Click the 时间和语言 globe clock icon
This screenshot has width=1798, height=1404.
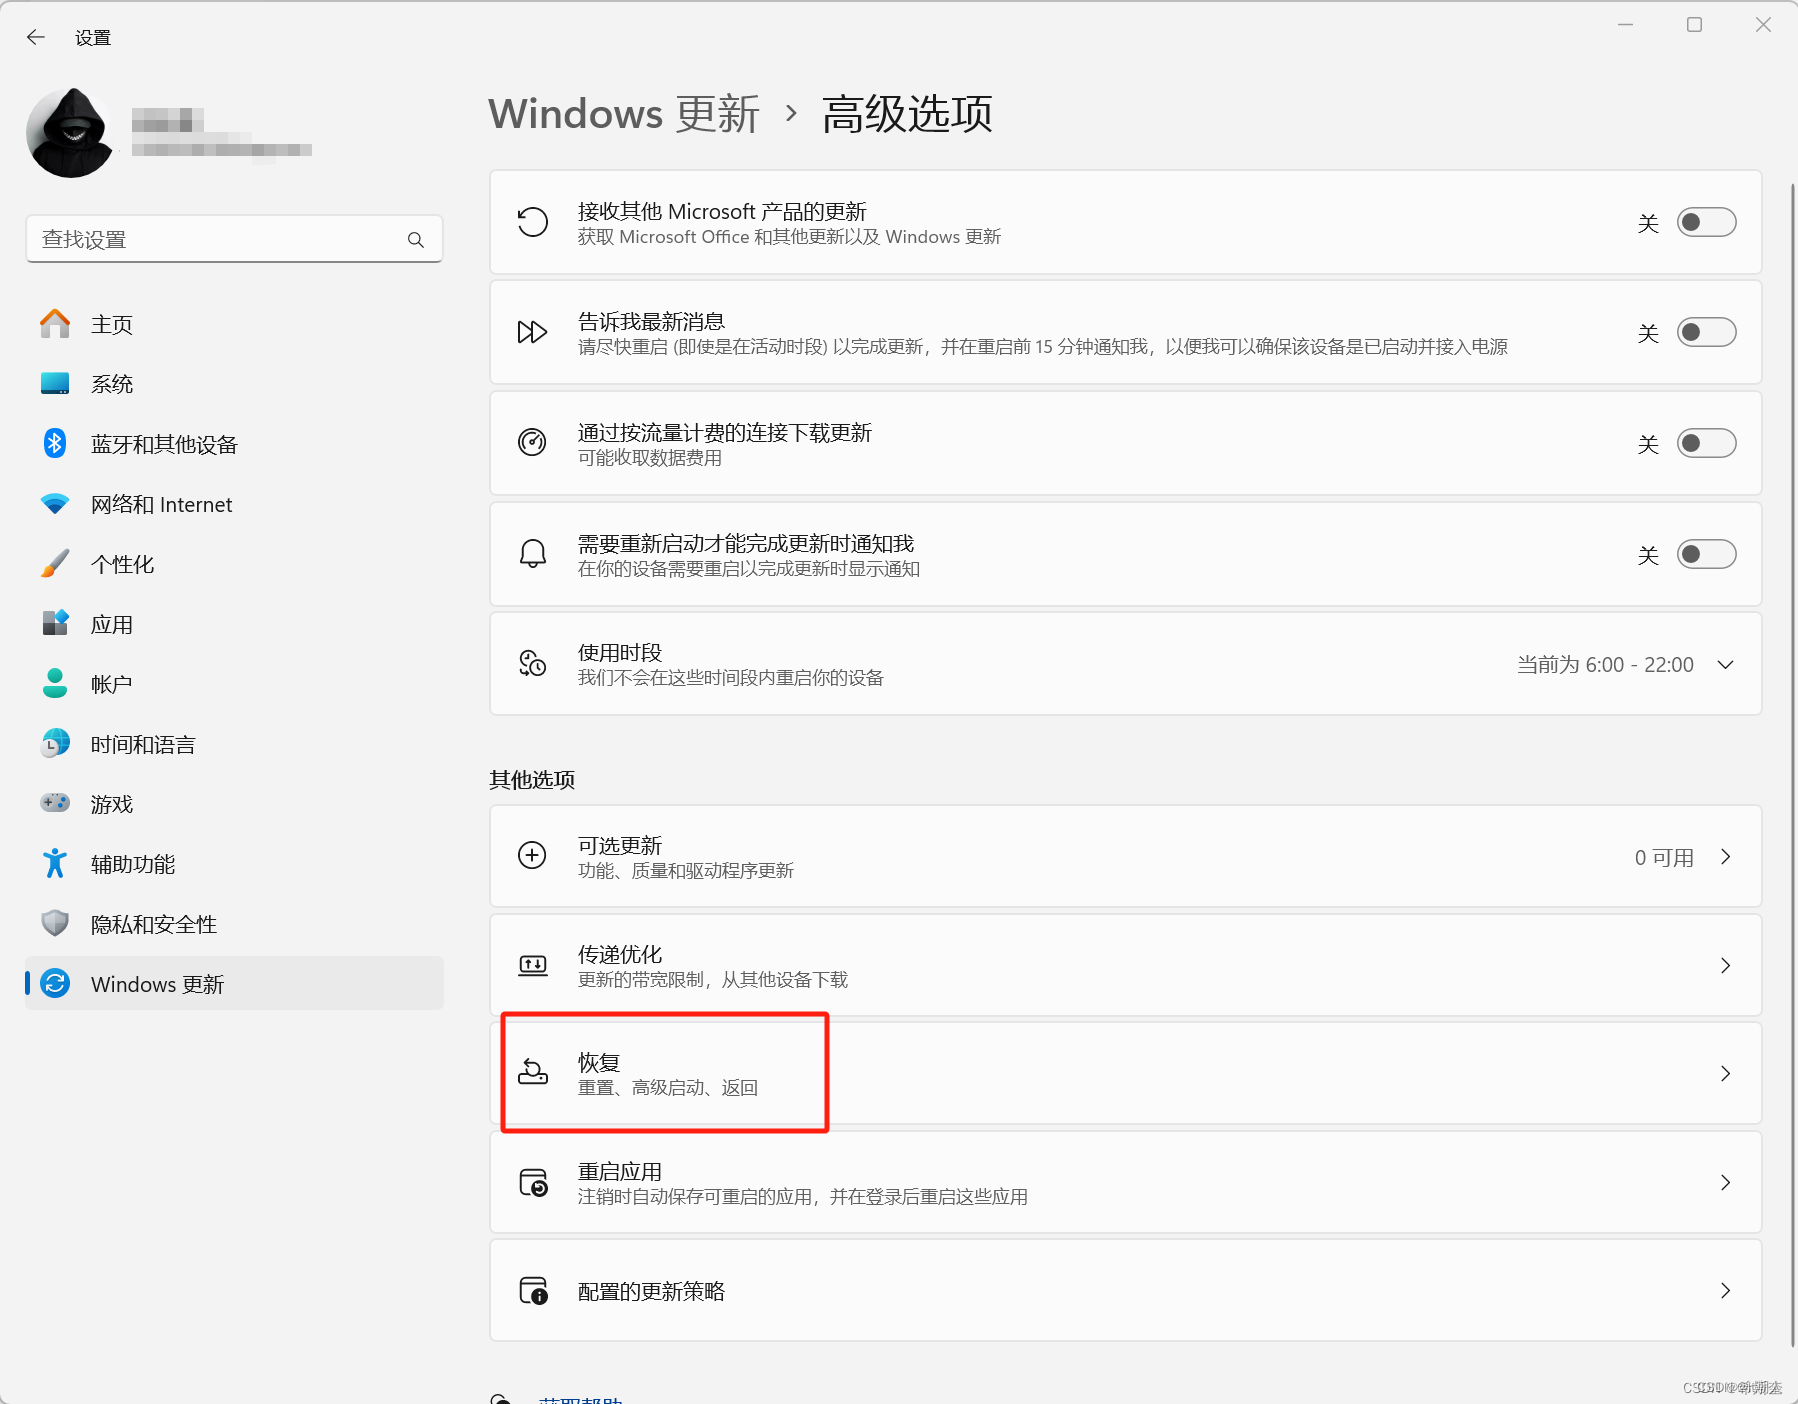(55, 743)
